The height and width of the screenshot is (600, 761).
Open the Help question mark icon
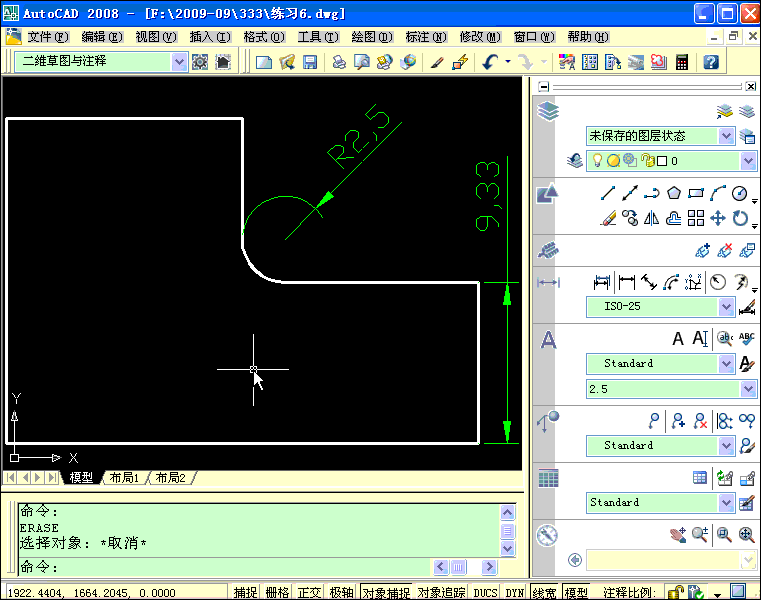(x=711, y=62)
